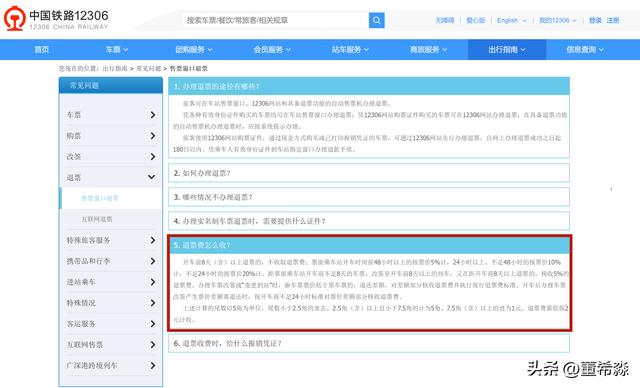
Task: Select 售票窗口退票 sidebar sub-item
Action: pos(100,198)
